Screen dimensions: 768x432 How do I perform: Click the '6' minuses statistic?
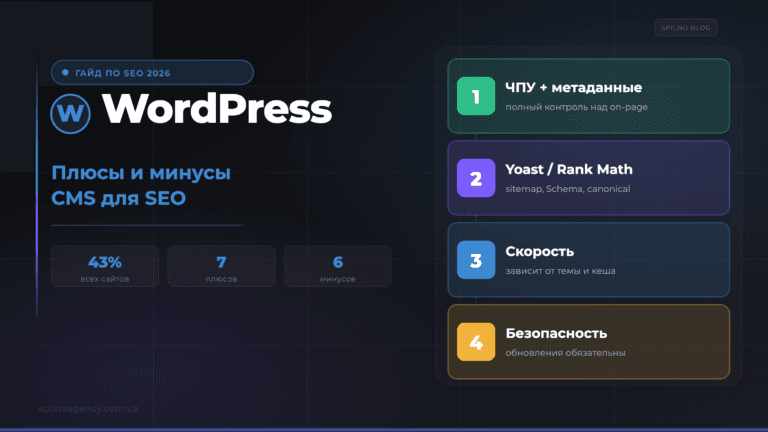pyautogui.click(x=338, y=263)
